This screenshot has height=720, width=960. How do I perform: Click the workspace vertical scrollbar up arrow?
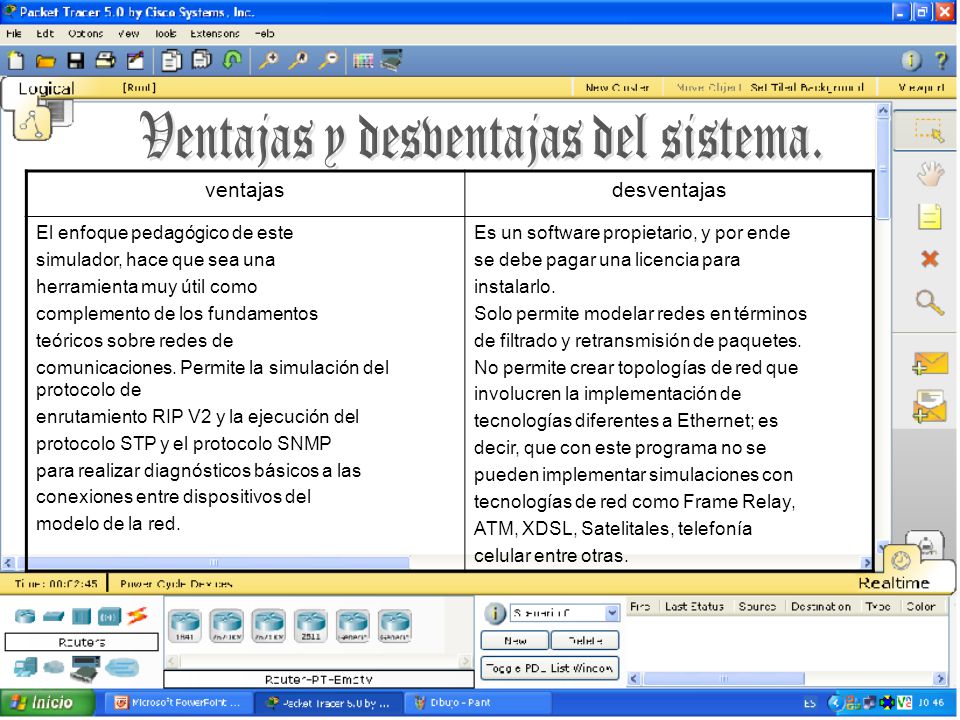coord(883,110)
